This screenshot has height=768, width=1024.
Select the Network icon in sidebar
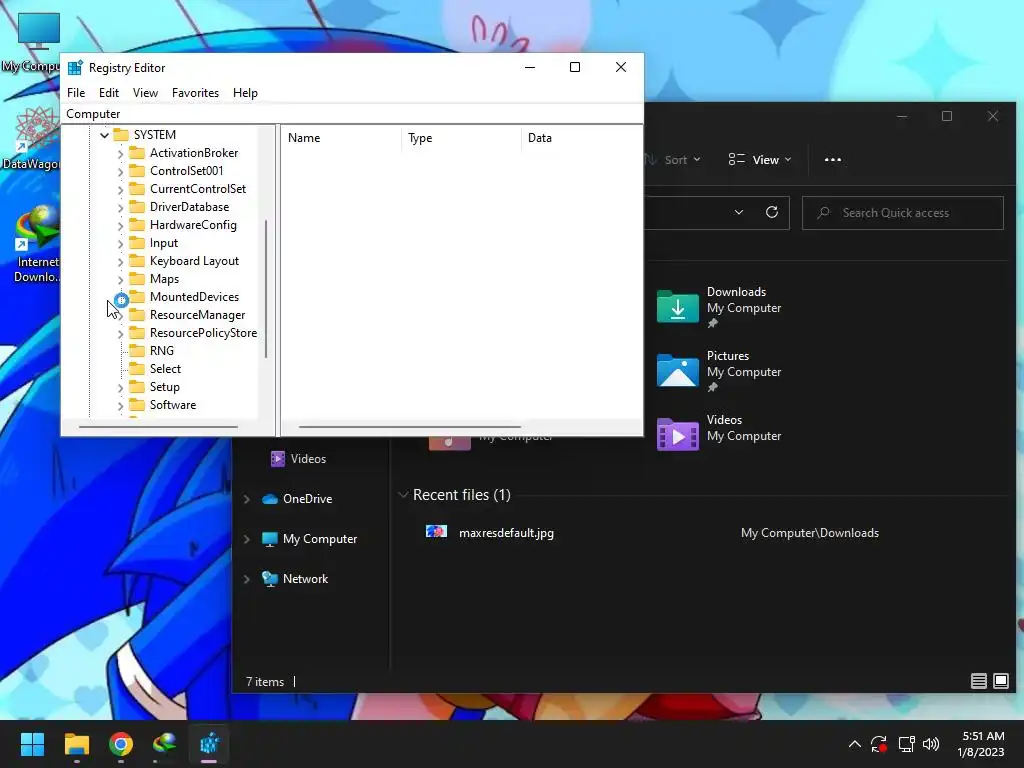point(270,579)
